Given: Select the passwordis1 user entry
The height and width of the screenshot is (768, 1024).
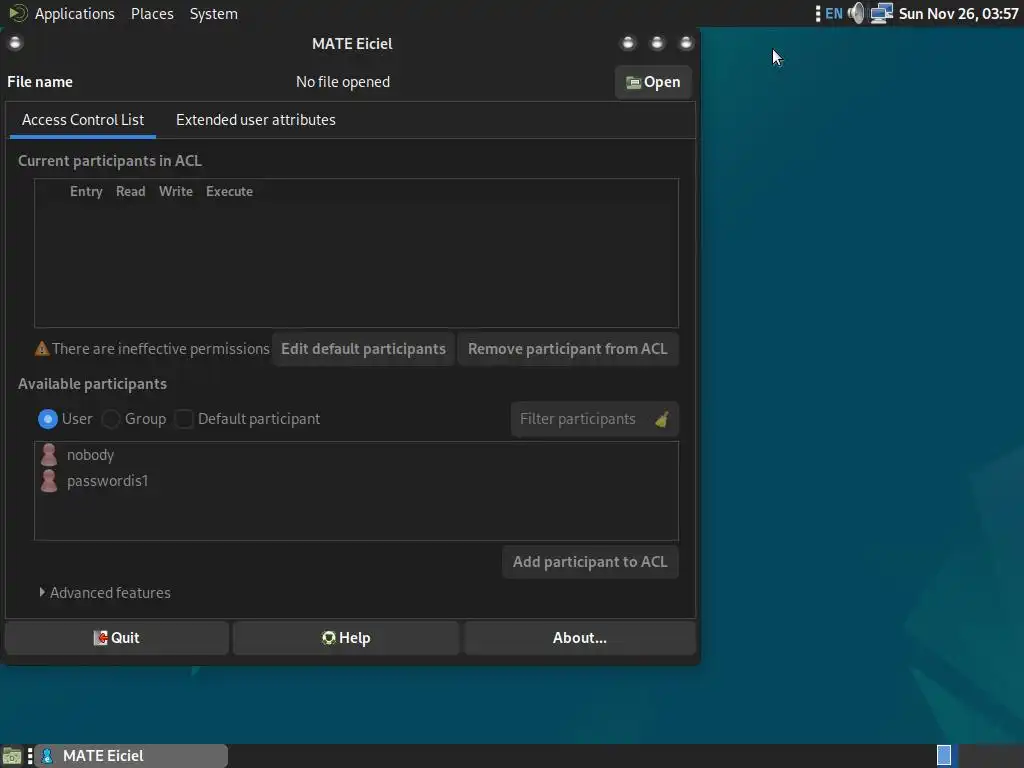Looking at the screenshot, I should point(356,481).
